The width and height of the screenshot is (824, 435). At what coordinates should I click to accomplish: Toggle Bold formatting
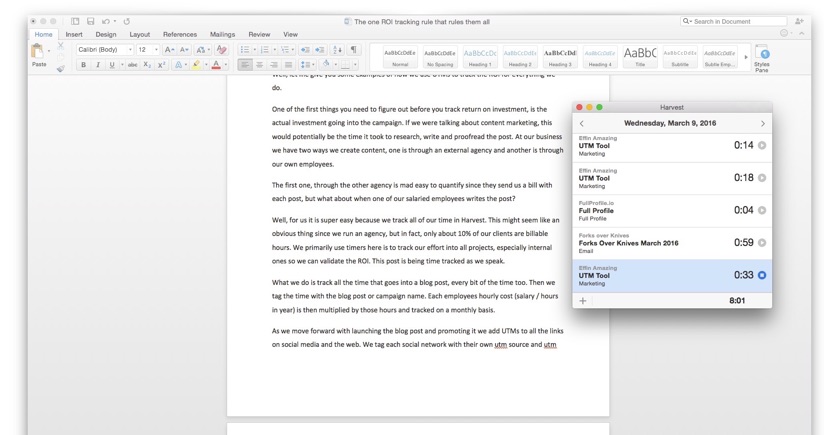tap(83, 65)
